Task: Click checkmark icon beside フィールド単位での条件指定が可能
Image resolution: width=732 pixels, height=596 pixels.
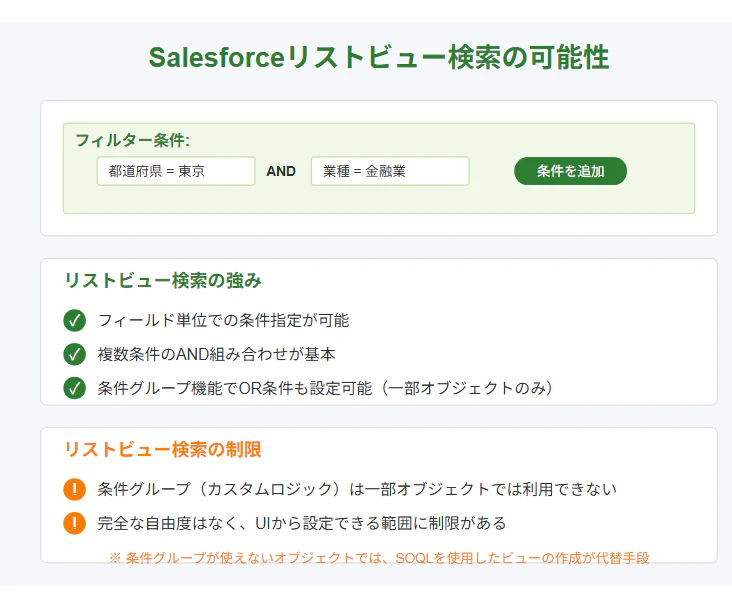Action: 74,321
